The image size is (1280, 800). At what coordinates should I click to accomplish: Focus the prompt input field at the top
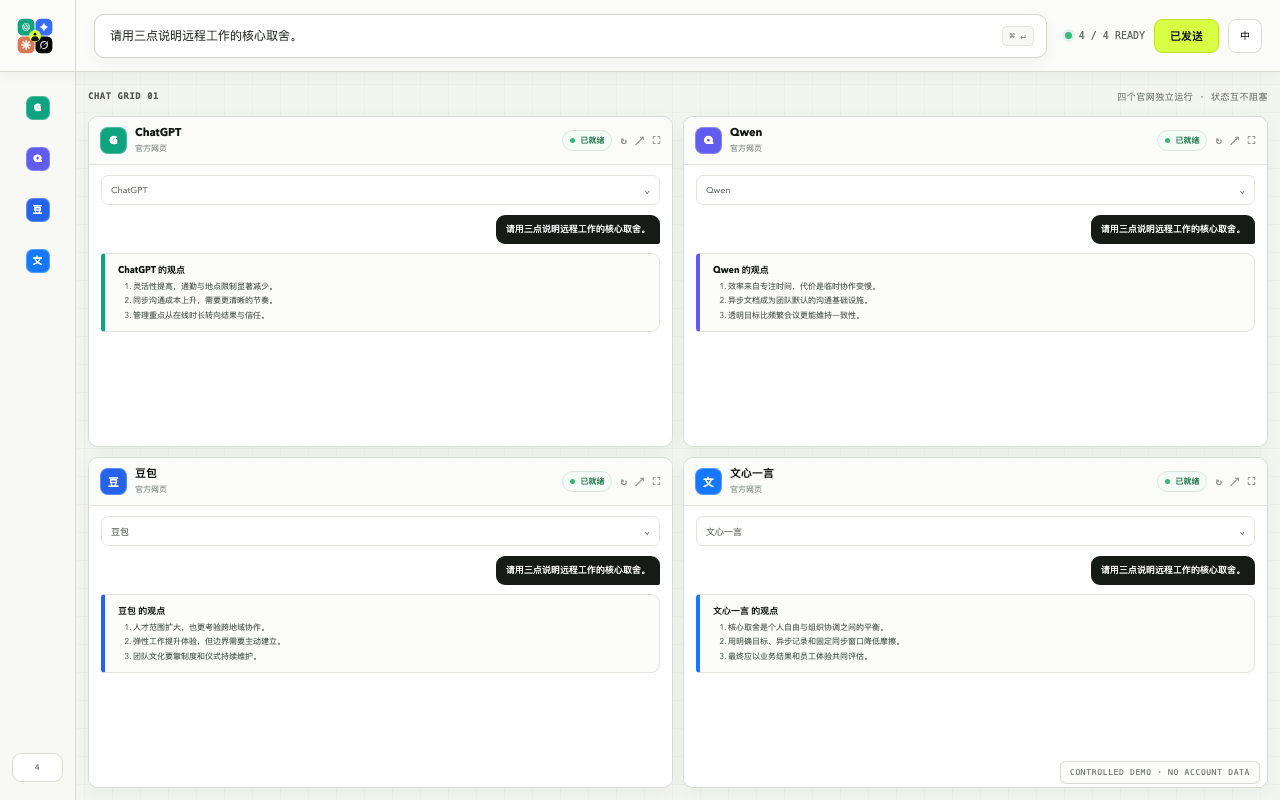(x=570, y=36)
